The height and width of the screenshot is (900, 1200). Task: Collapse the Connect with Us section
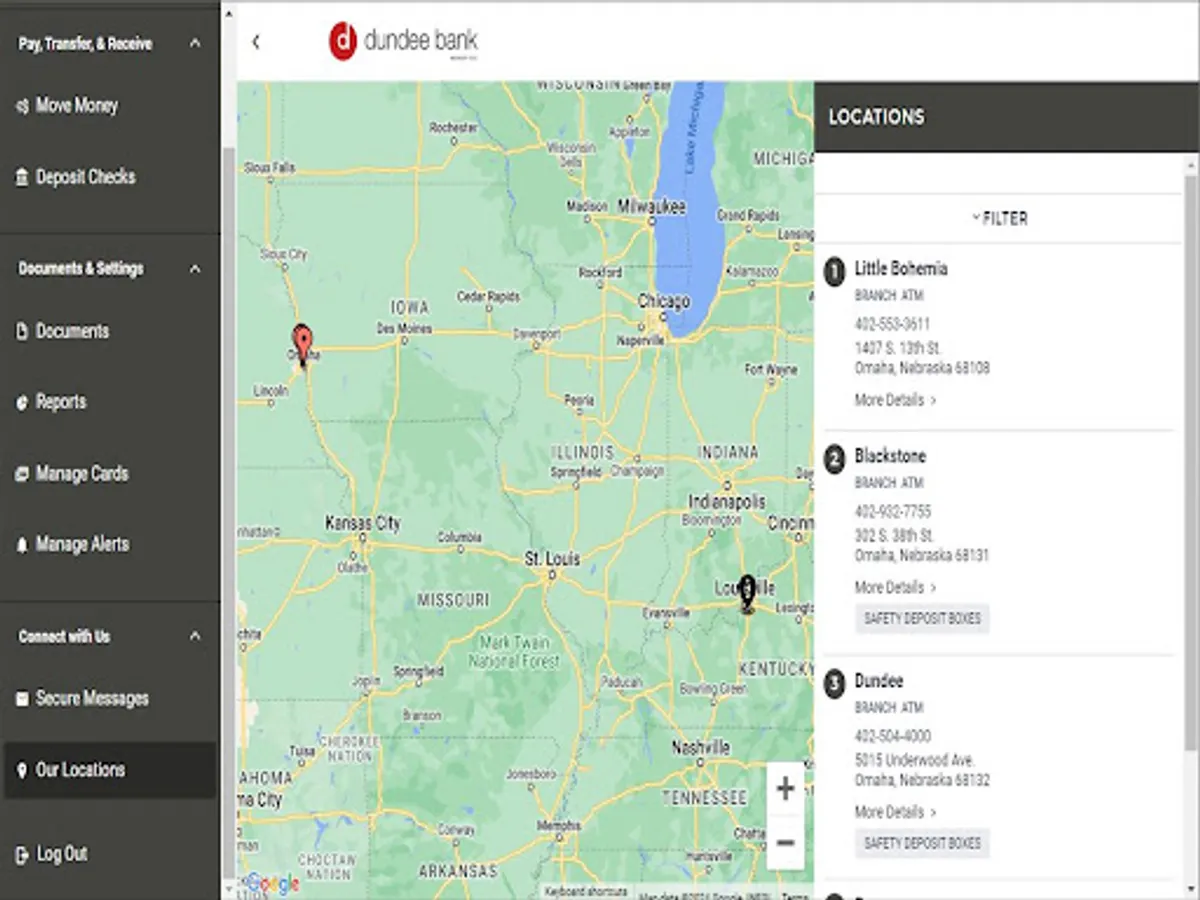196,635
